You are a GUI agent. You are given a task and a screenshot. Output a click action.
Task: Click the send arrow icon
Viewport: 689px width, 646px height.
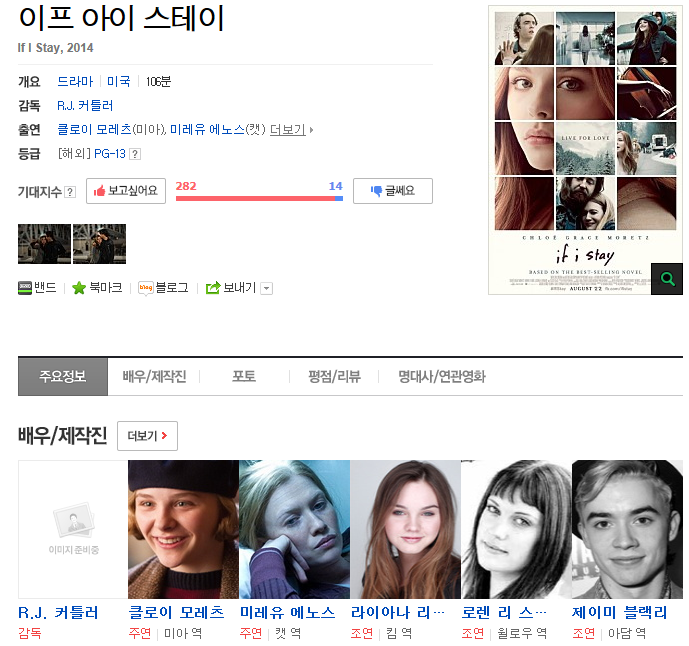[212, 288]
